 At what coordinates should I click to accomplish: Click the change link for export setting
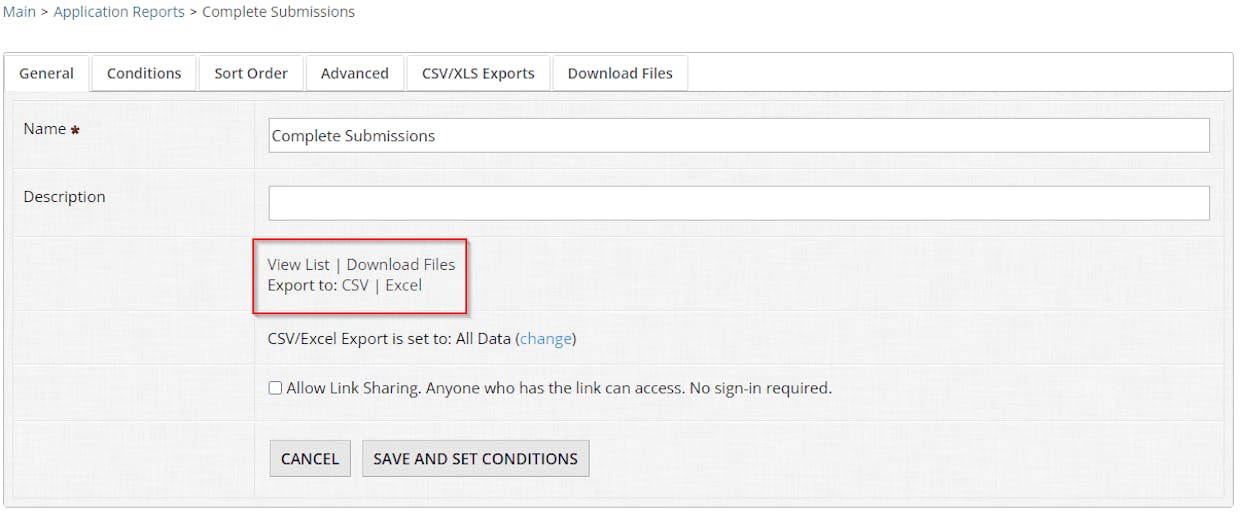[546, 339]
